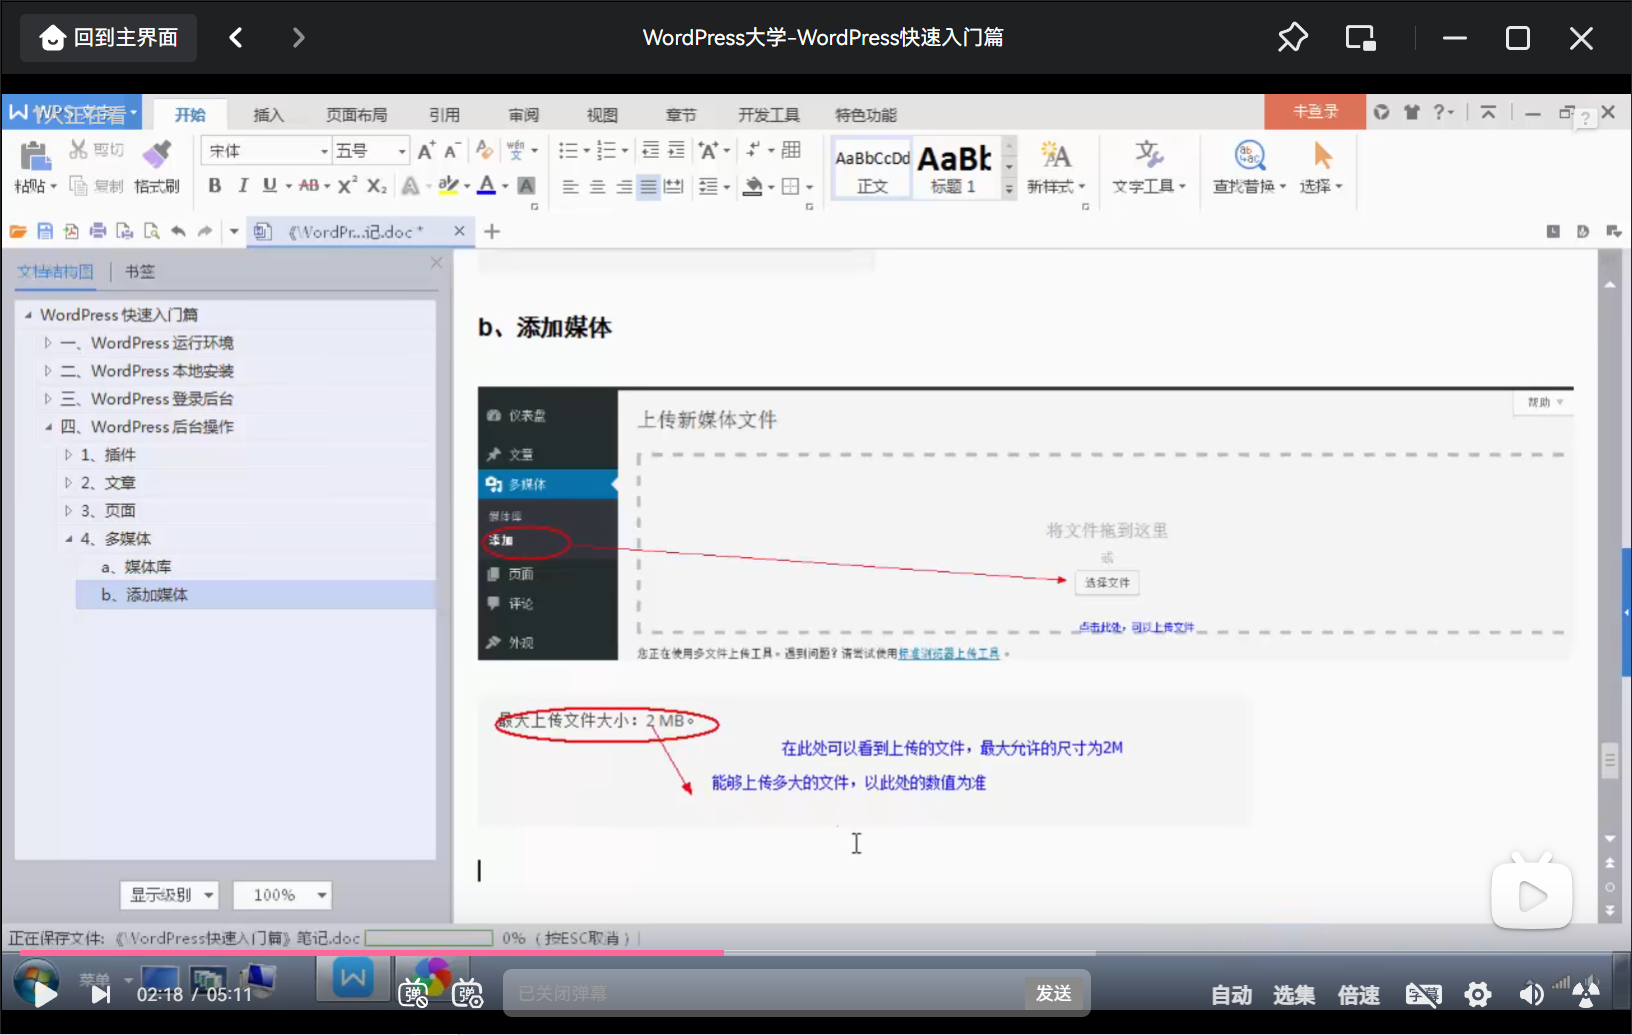This screenshot has width=1632, height=1035.
Task: Click the print icon in quick toolbar
Action: pyautogui.click(x=98, y=232)
